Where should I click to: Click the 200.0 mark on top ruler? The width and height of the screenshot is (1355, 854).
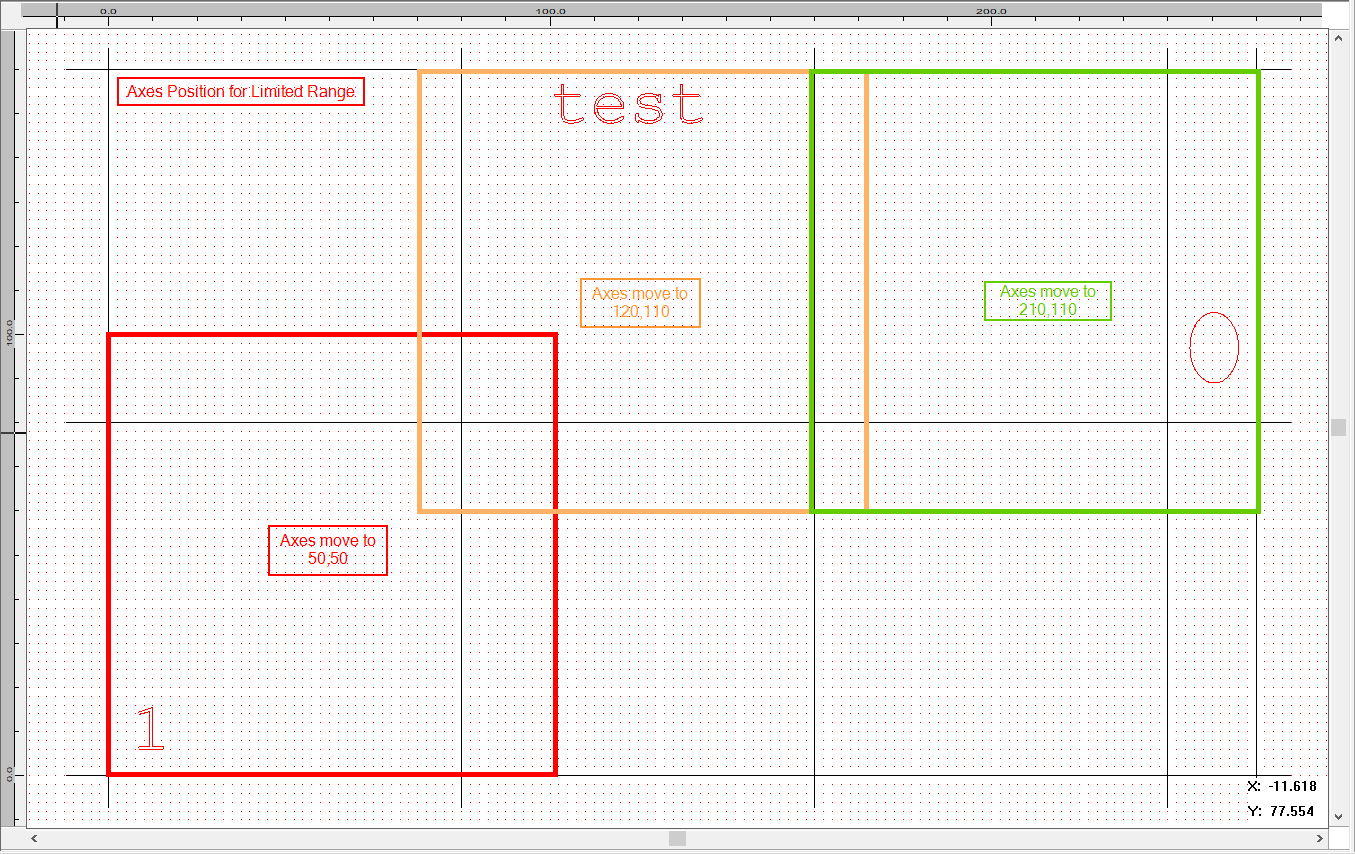991,11
